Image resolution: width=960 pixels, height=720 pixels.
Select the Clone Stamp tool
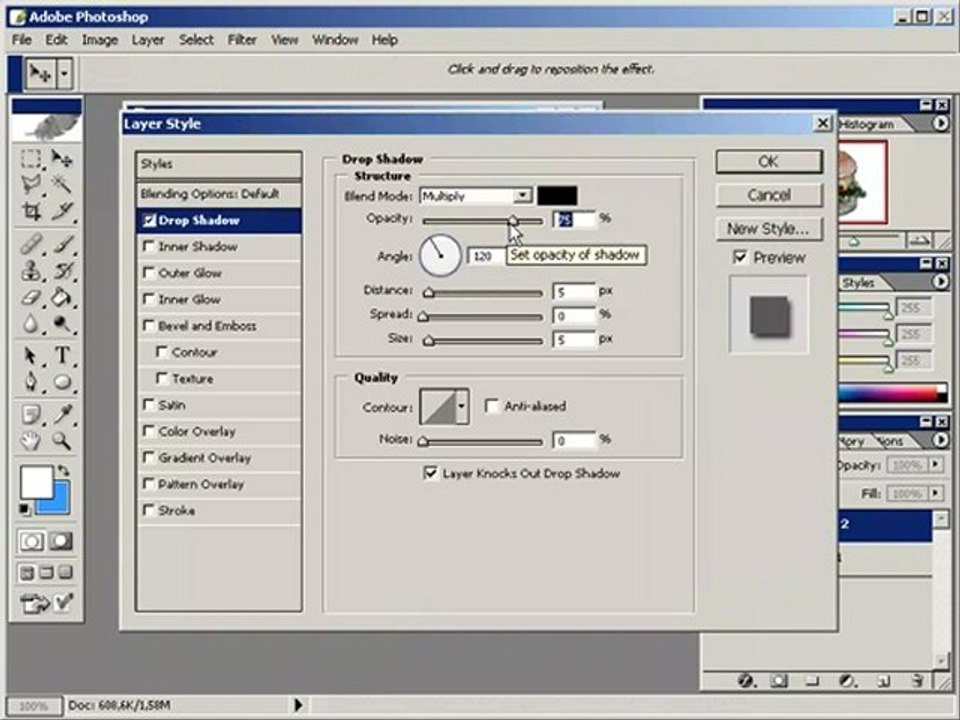[31, 270]
